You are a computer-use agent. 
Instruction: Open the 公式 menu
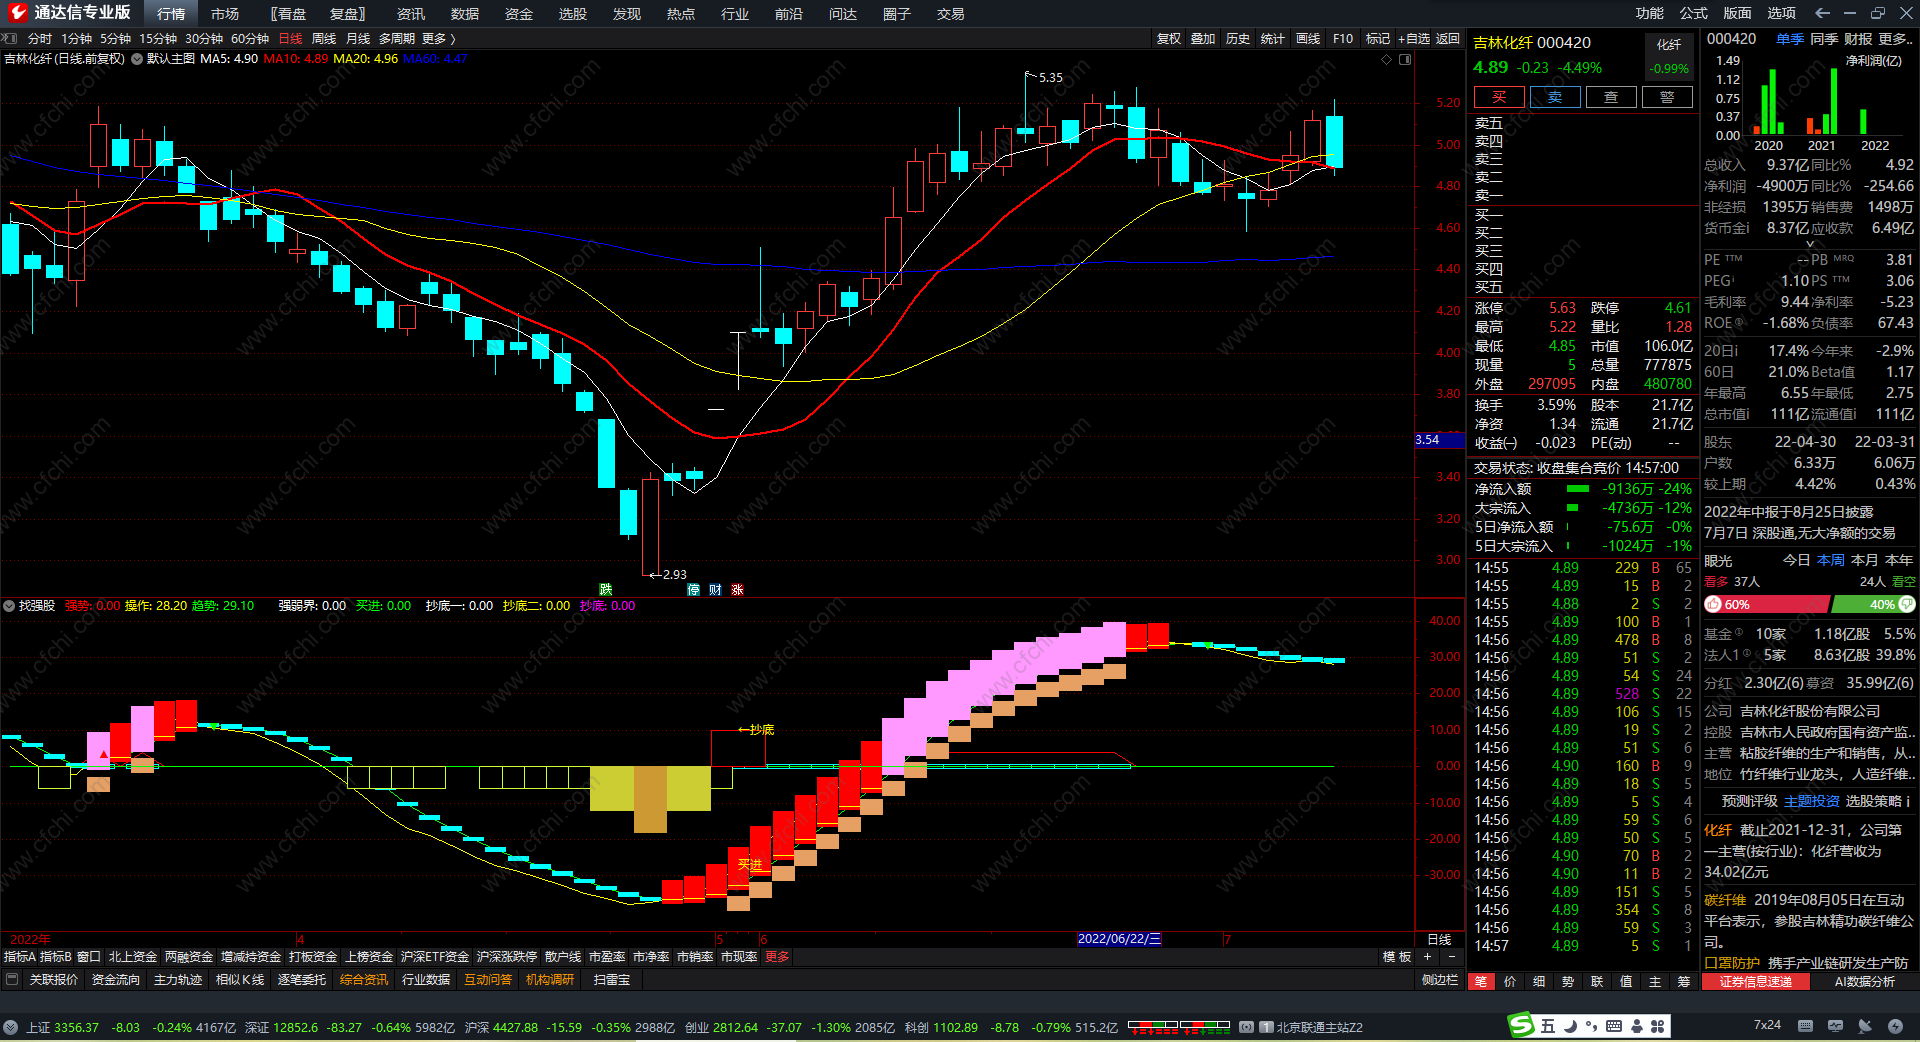click(x=1694, y=13)
